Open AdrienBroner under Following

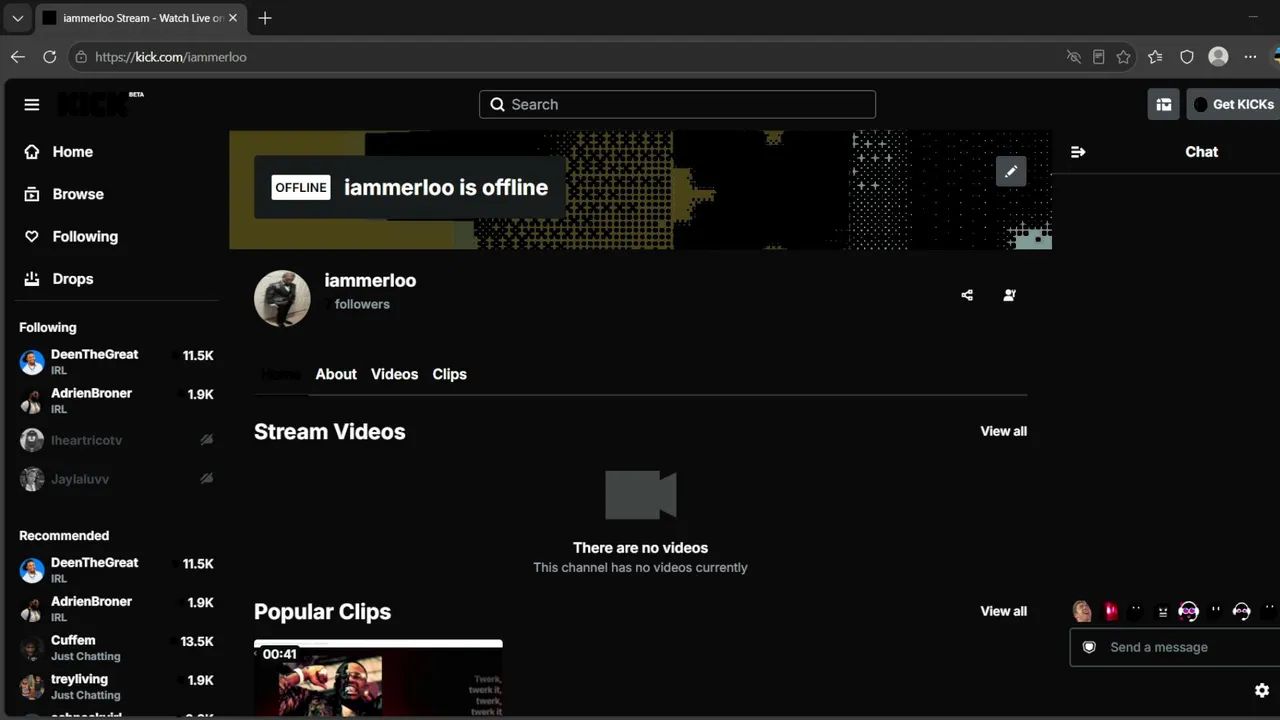(116, 401)
